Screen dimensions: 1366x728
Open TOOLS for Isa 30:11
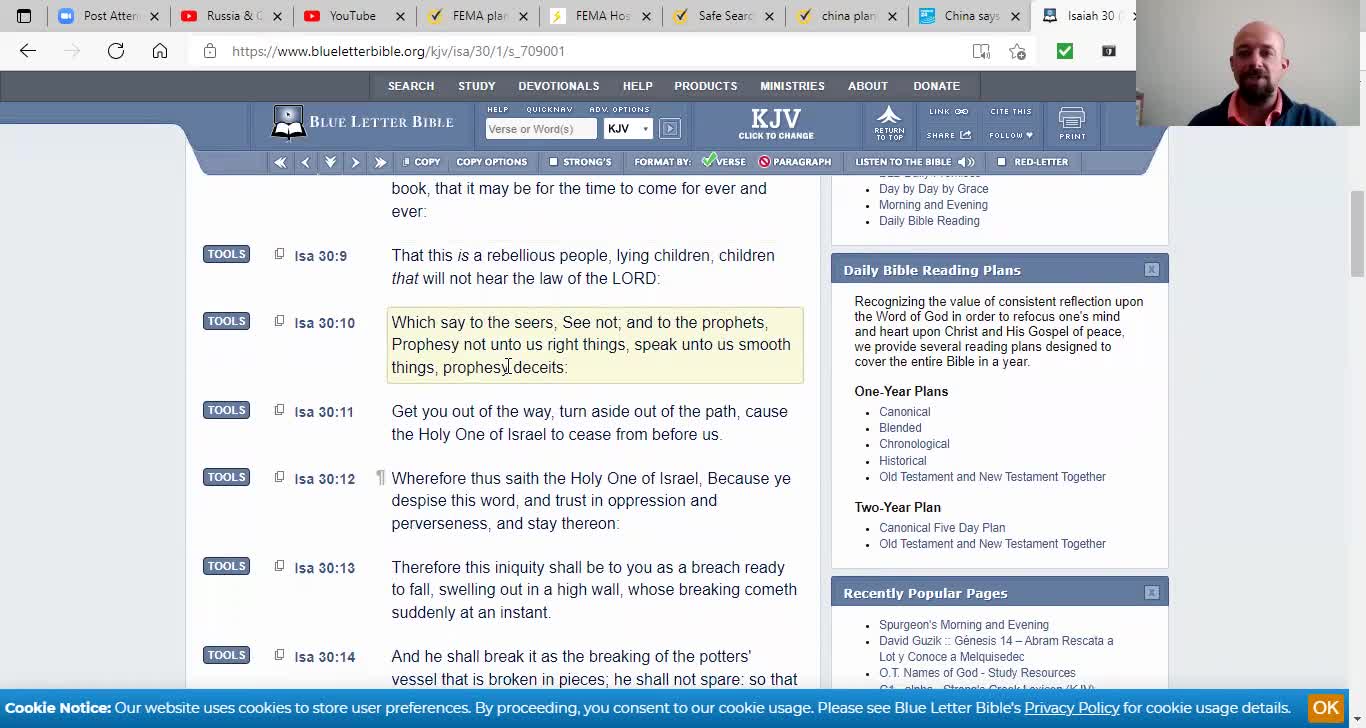point(226,410)
